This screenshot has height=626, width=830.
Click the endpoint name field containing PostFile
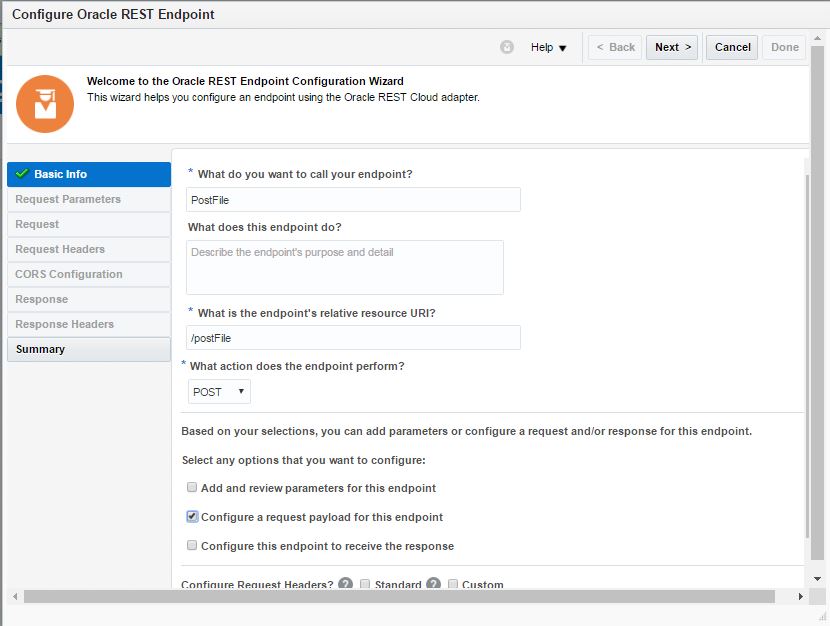tap(353, 199)
